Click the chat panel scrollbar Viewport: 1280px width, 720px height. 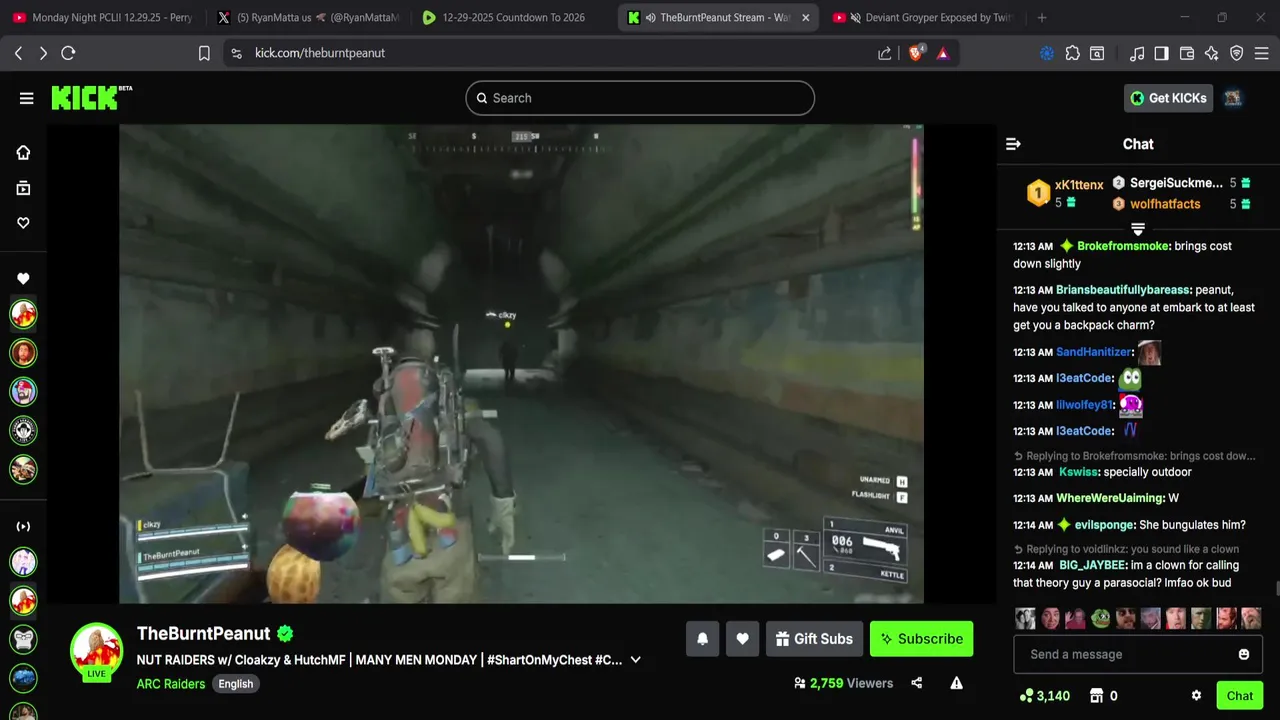pos(1276,590)
